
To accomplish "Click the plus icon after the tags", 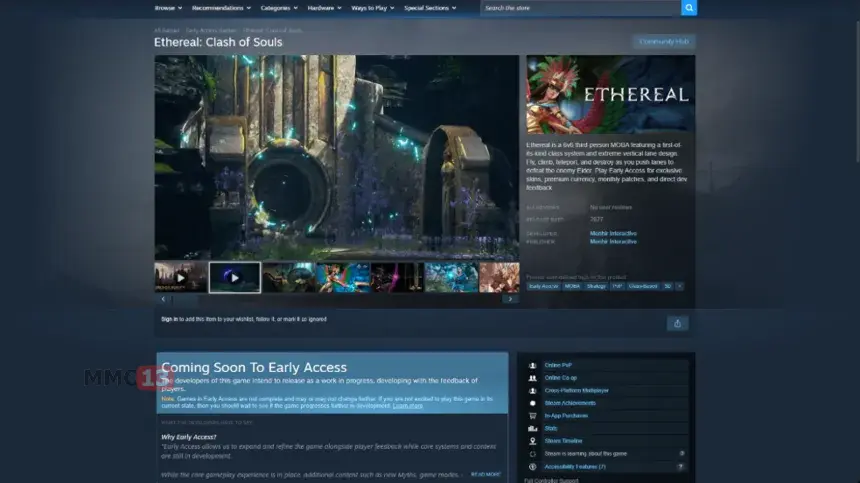I will pyautogui.click(x=680, y=286).
